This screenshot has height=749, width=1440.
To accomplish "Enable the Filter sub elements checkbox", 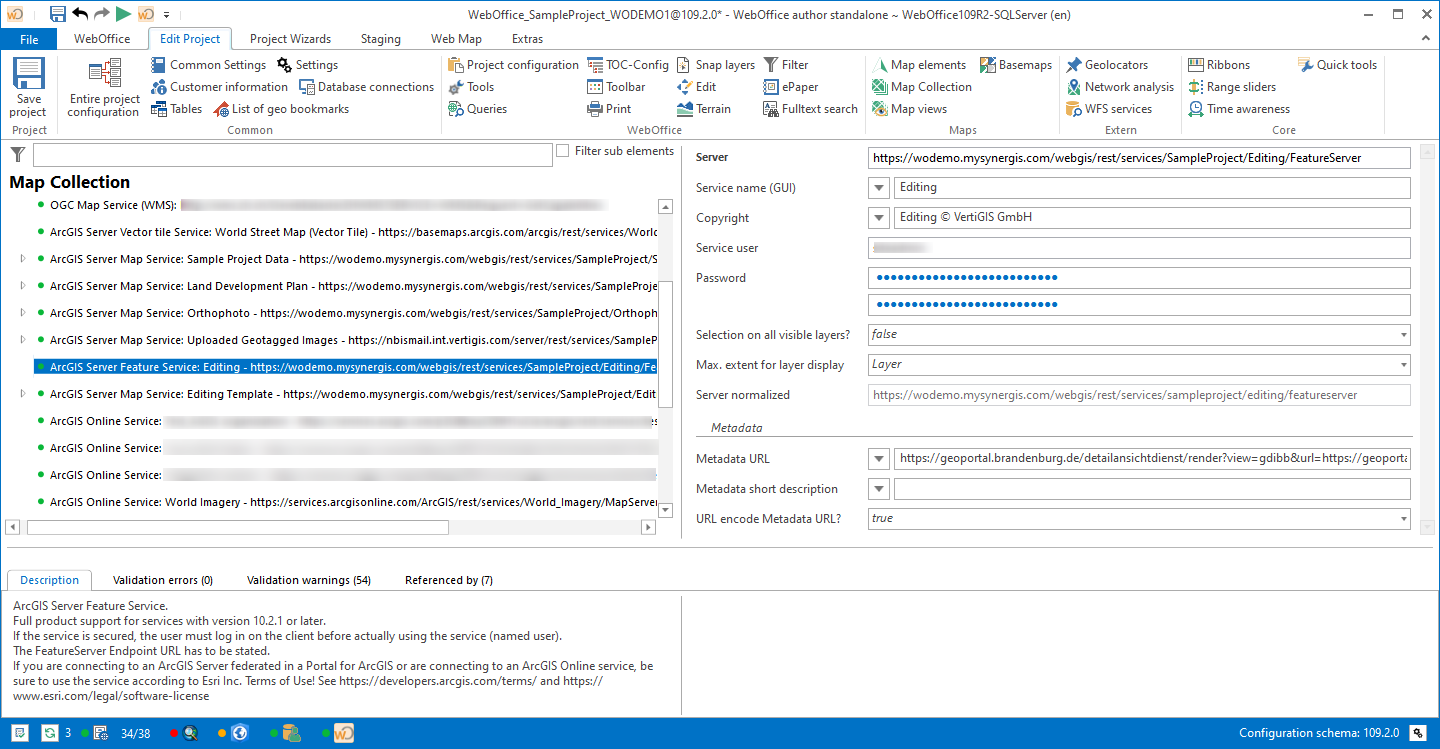I will (x=564, y=151).
